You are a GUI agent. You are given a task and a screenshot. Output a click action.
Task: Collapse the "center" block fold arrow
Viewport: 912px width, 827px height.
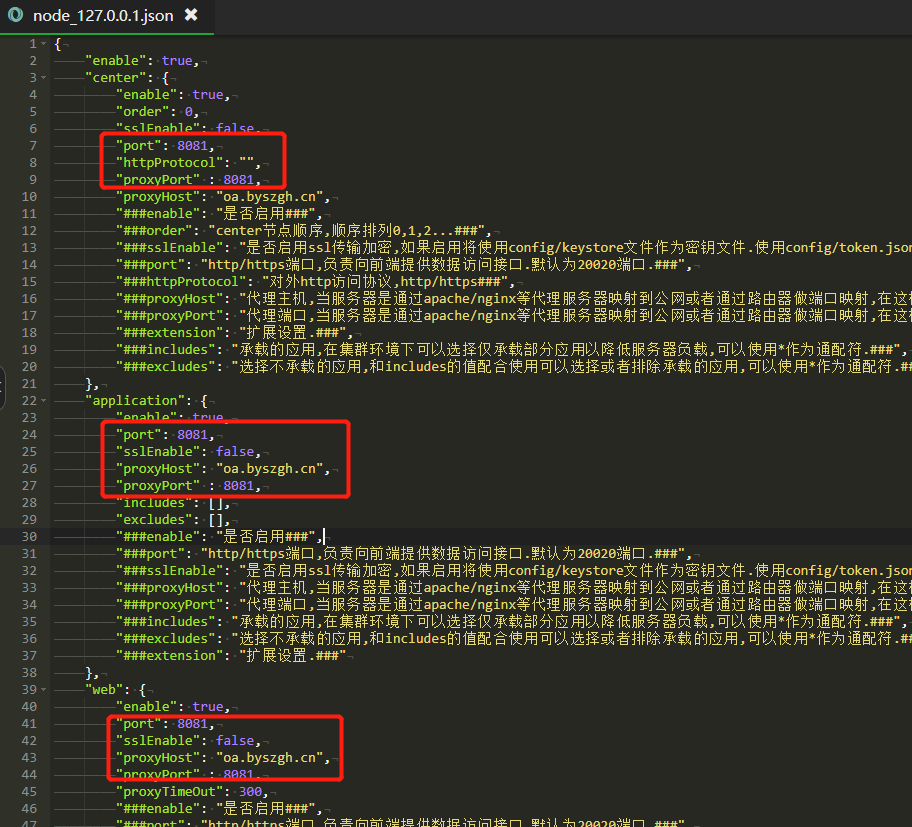point(45,78)
